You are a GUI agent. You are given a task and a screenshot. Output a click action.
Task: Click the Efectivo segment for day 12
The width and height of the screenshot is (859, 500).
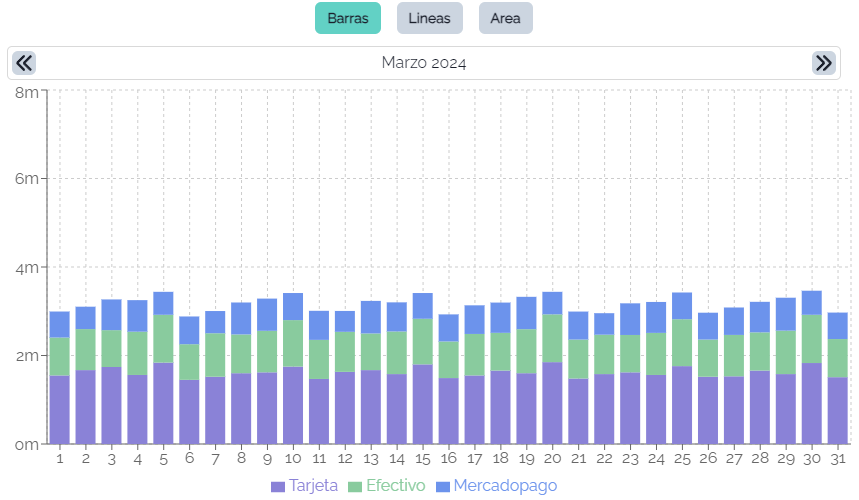[x=345, y=352]
